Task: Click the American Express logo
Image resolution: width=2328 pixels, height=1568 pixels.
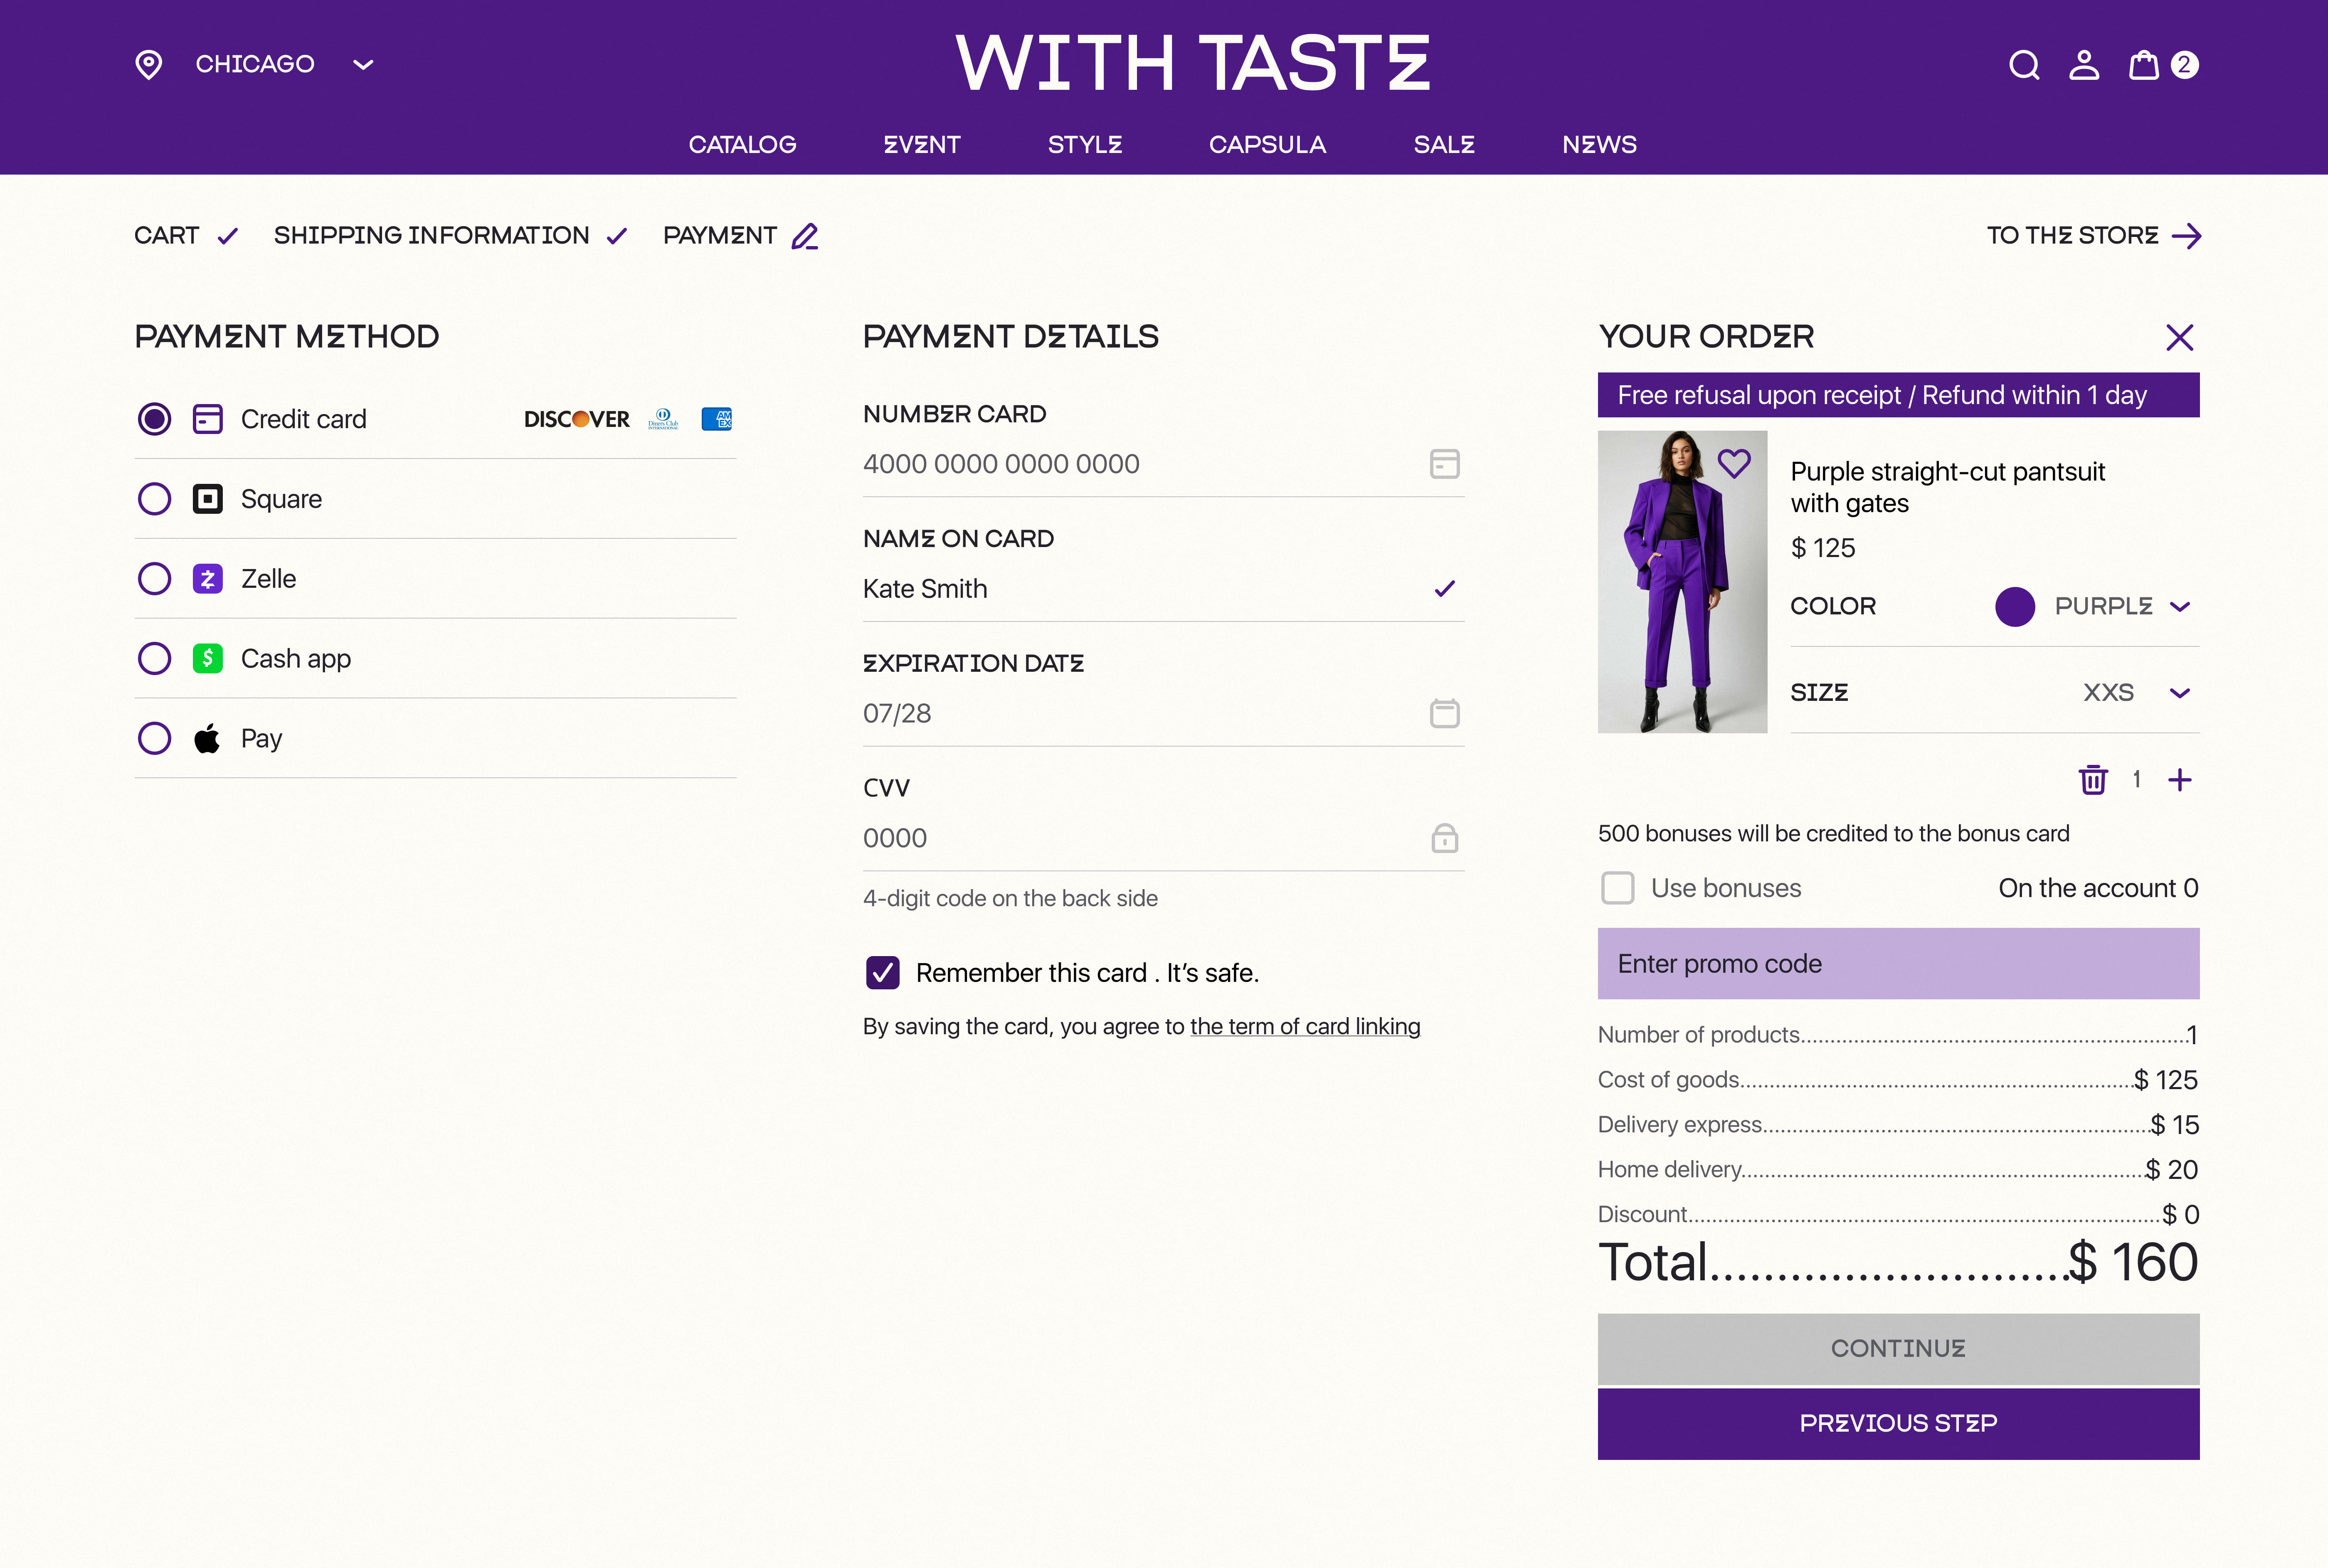Action: [717, 419]
